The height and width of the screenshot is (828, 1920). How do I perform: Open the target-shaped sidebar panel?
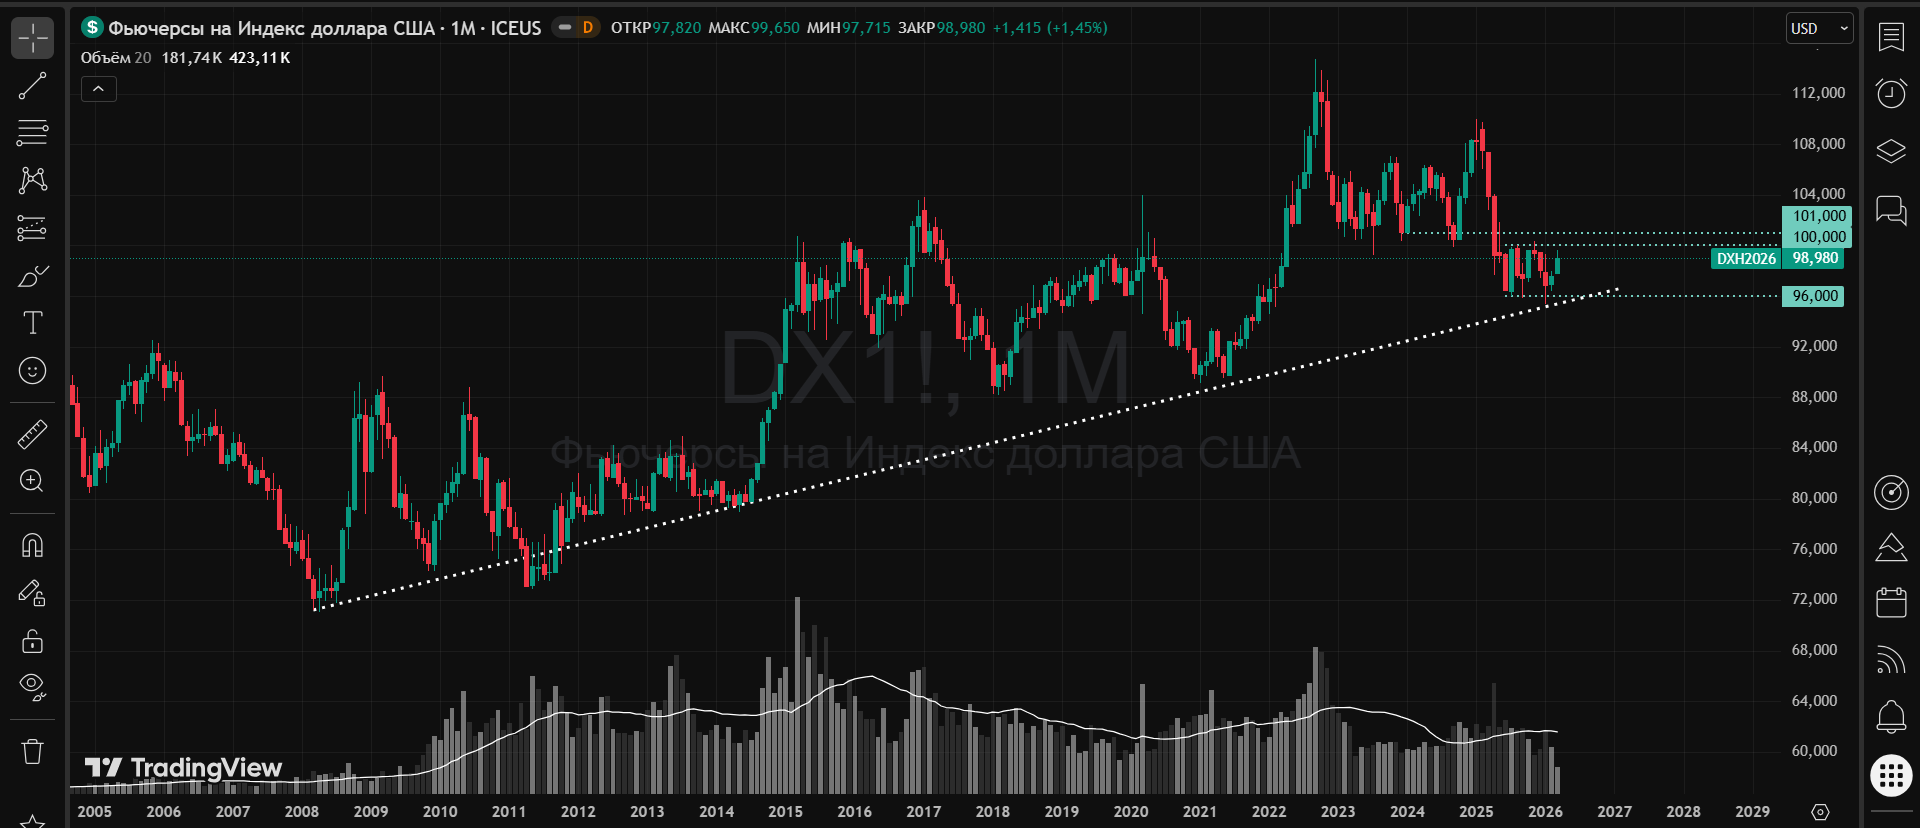tap(1891, 492)
